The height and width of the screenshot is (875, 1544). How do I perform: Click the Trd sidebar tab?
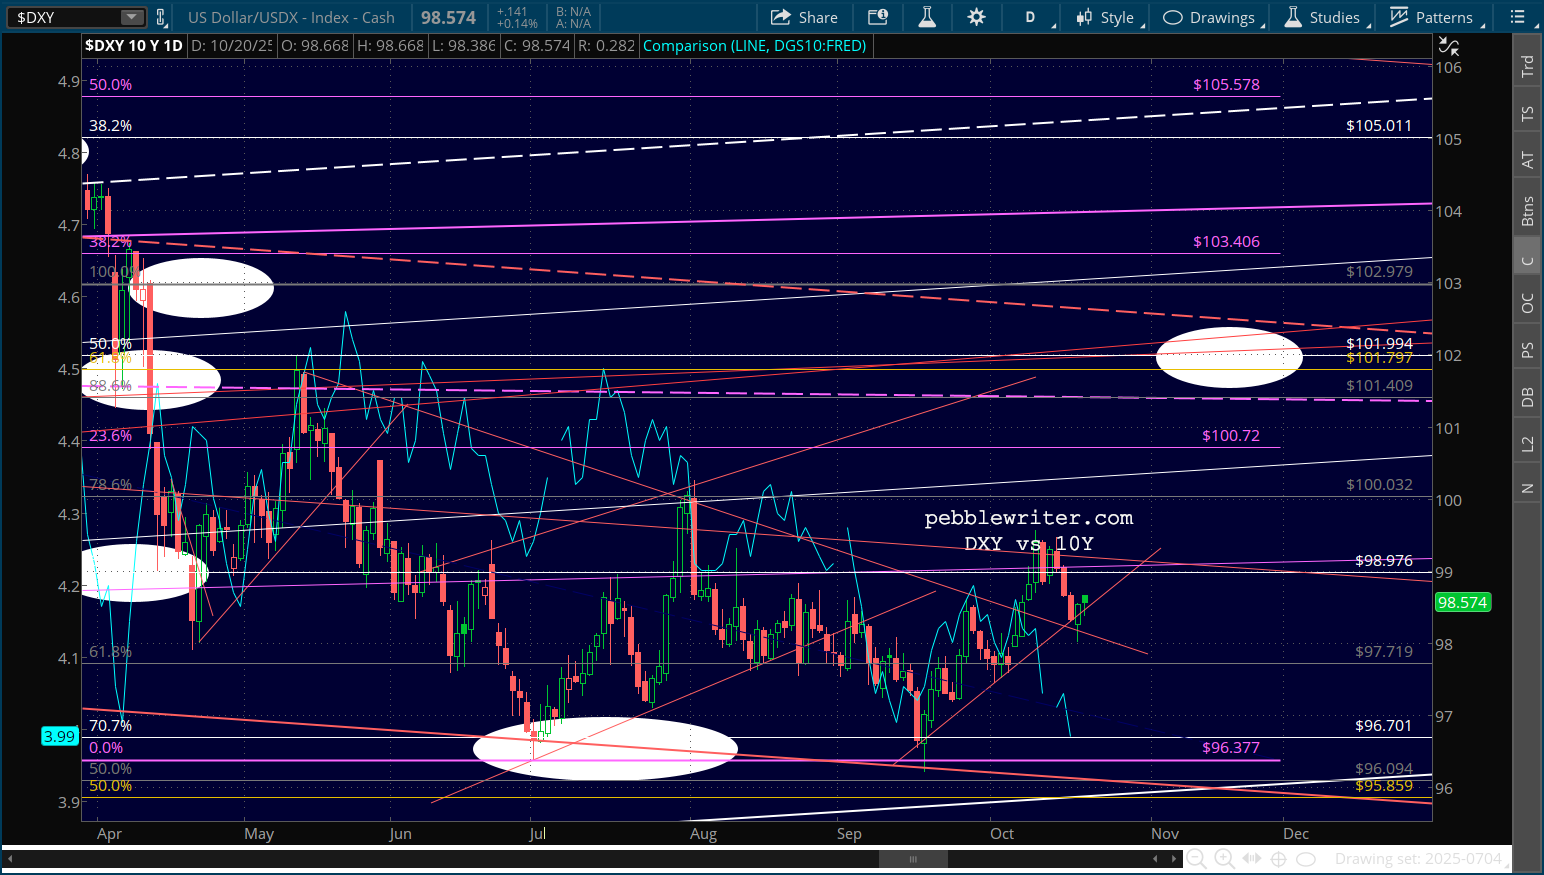pos(1527,67)
